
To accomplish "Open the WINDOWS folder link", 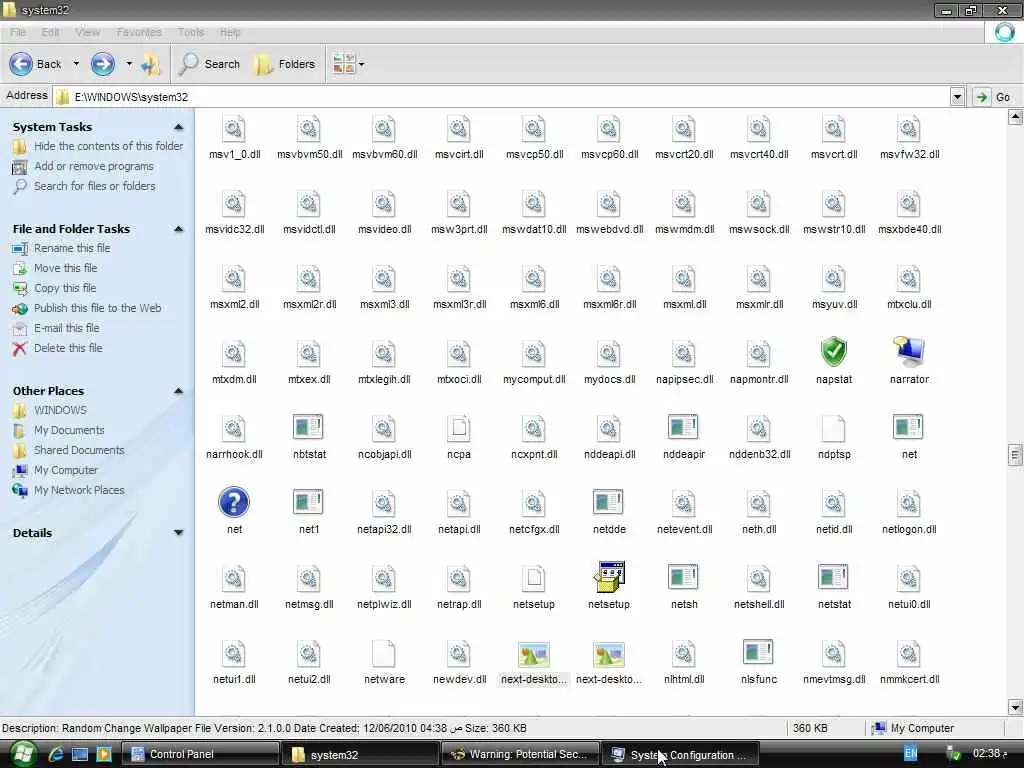I will [x=60, y=410].
